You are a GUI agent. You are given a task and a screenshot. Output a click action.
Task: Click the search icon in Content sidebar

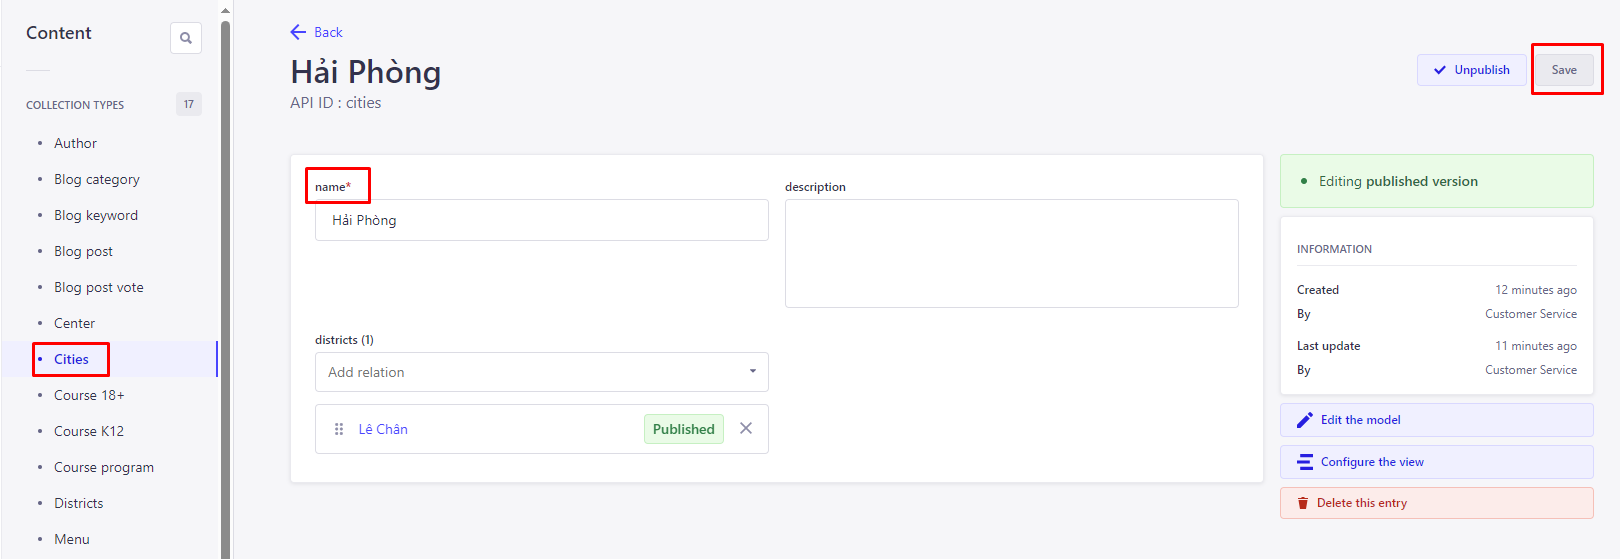pyautogui.click(x=186, y=38)
